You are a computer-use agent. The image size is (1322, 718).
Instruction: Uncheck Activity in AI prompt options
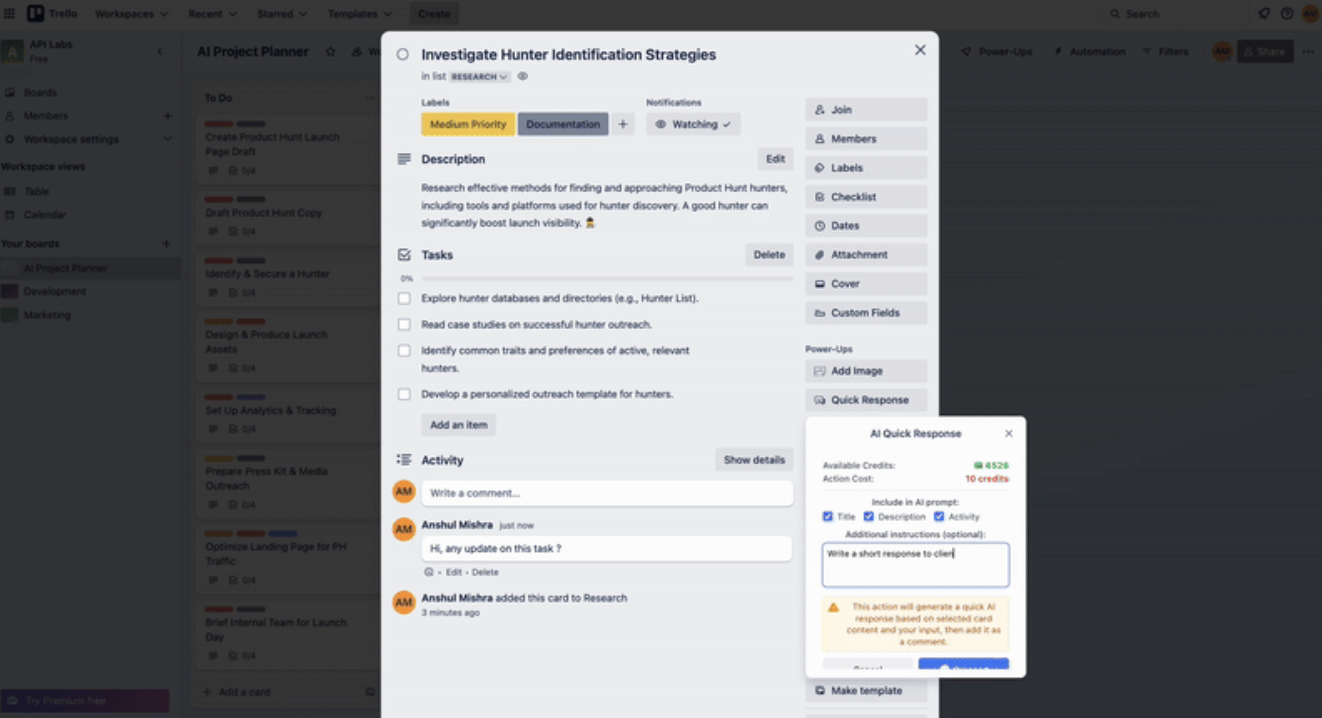(x=939, y=517)
